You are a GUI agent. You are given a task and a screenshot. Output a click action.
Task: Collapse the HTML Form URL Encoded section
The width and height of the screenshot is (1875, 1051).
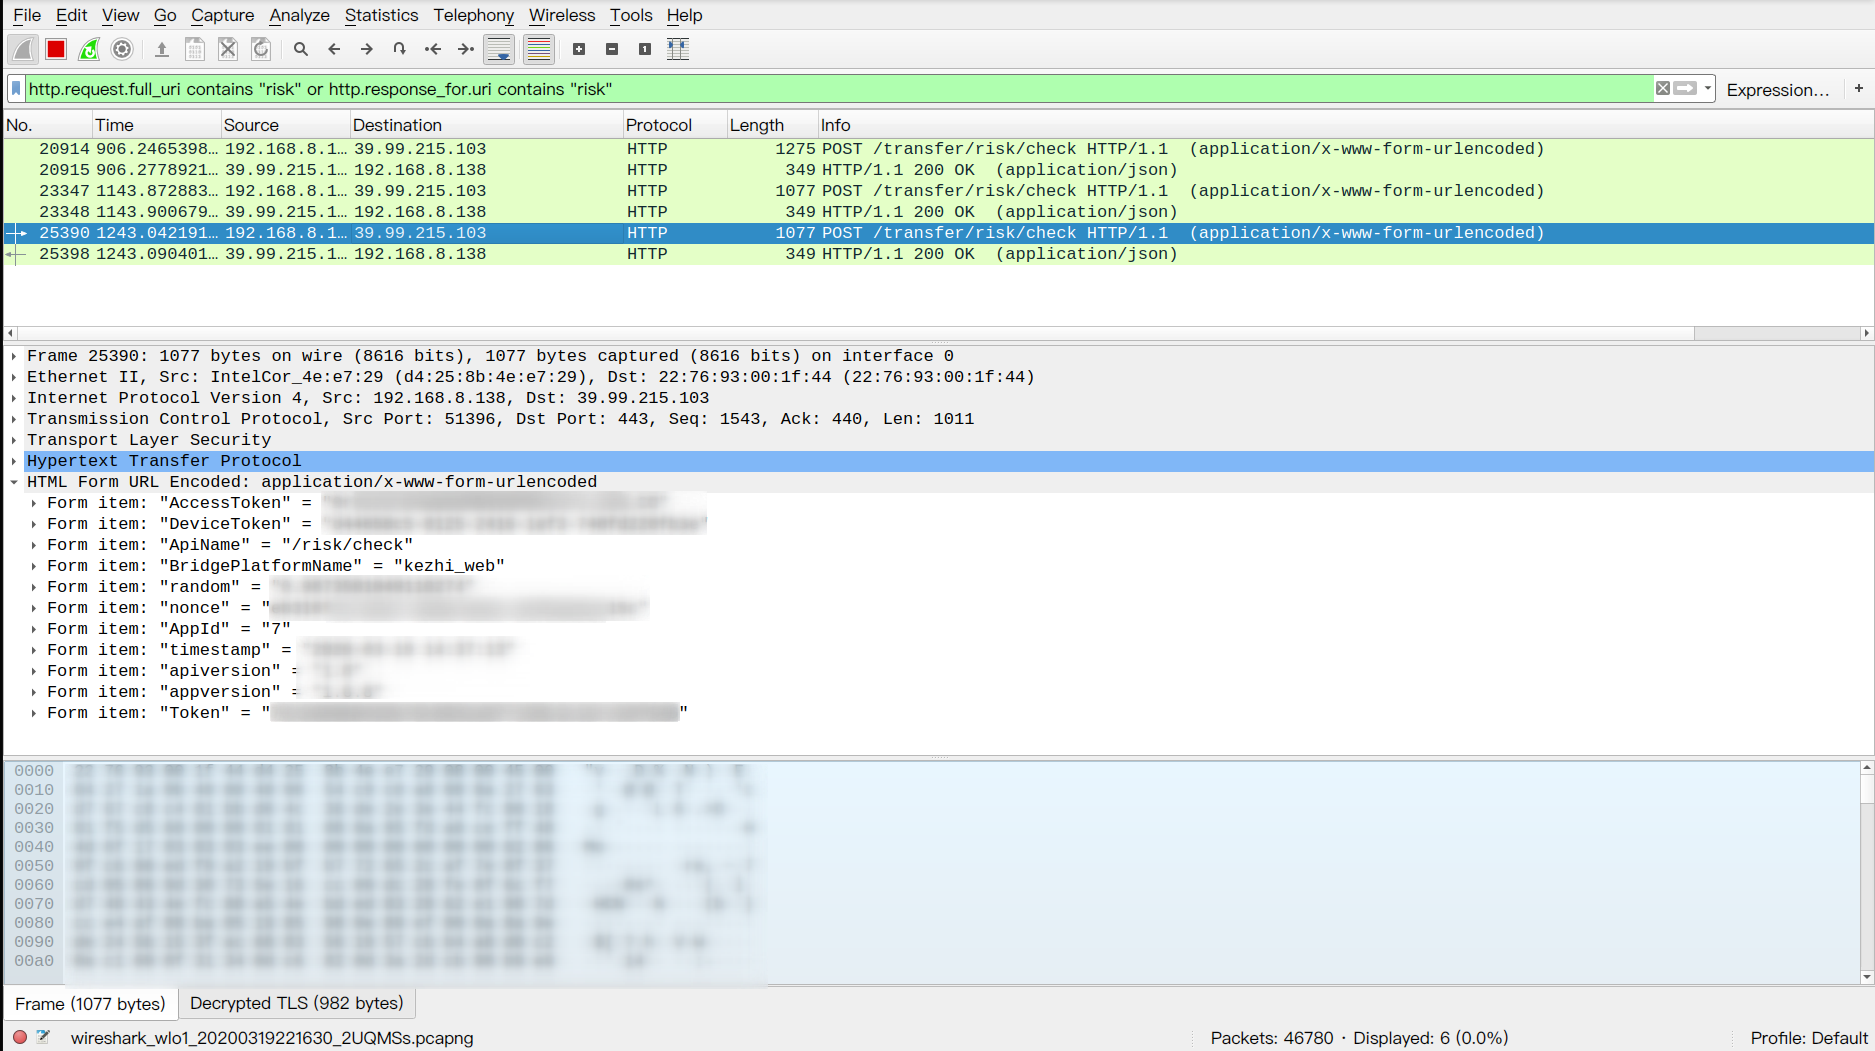point(13,481)
